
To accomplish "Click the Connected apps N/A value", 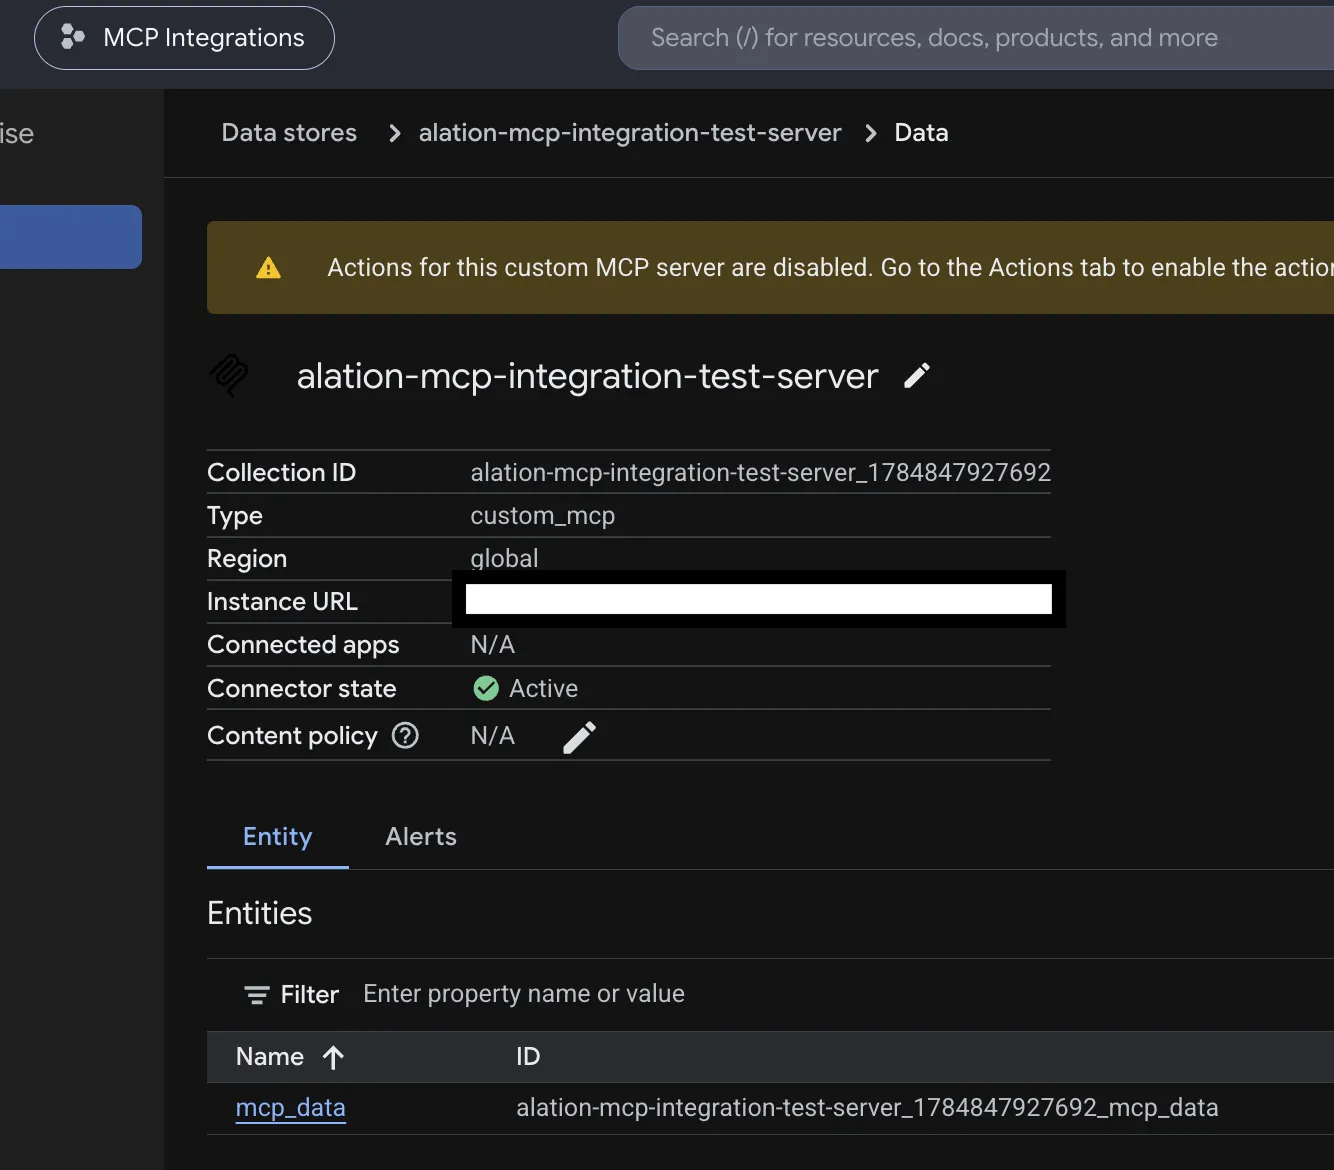I will (x=493, y=645).
